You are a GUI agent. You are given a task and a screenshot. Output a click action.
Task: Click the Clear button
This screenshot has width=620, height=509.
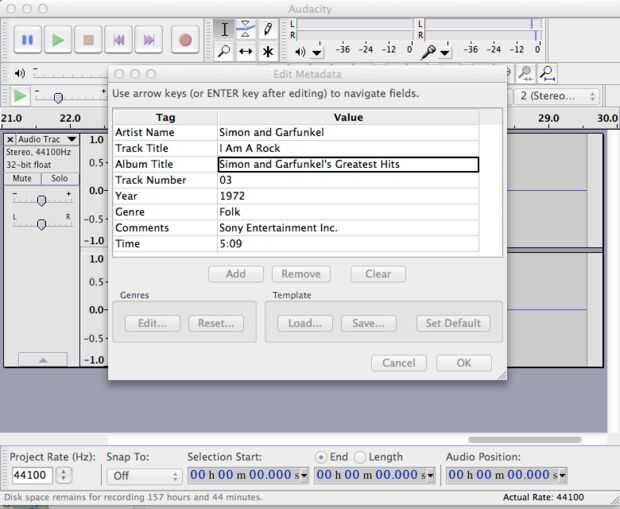click(378, 274)
